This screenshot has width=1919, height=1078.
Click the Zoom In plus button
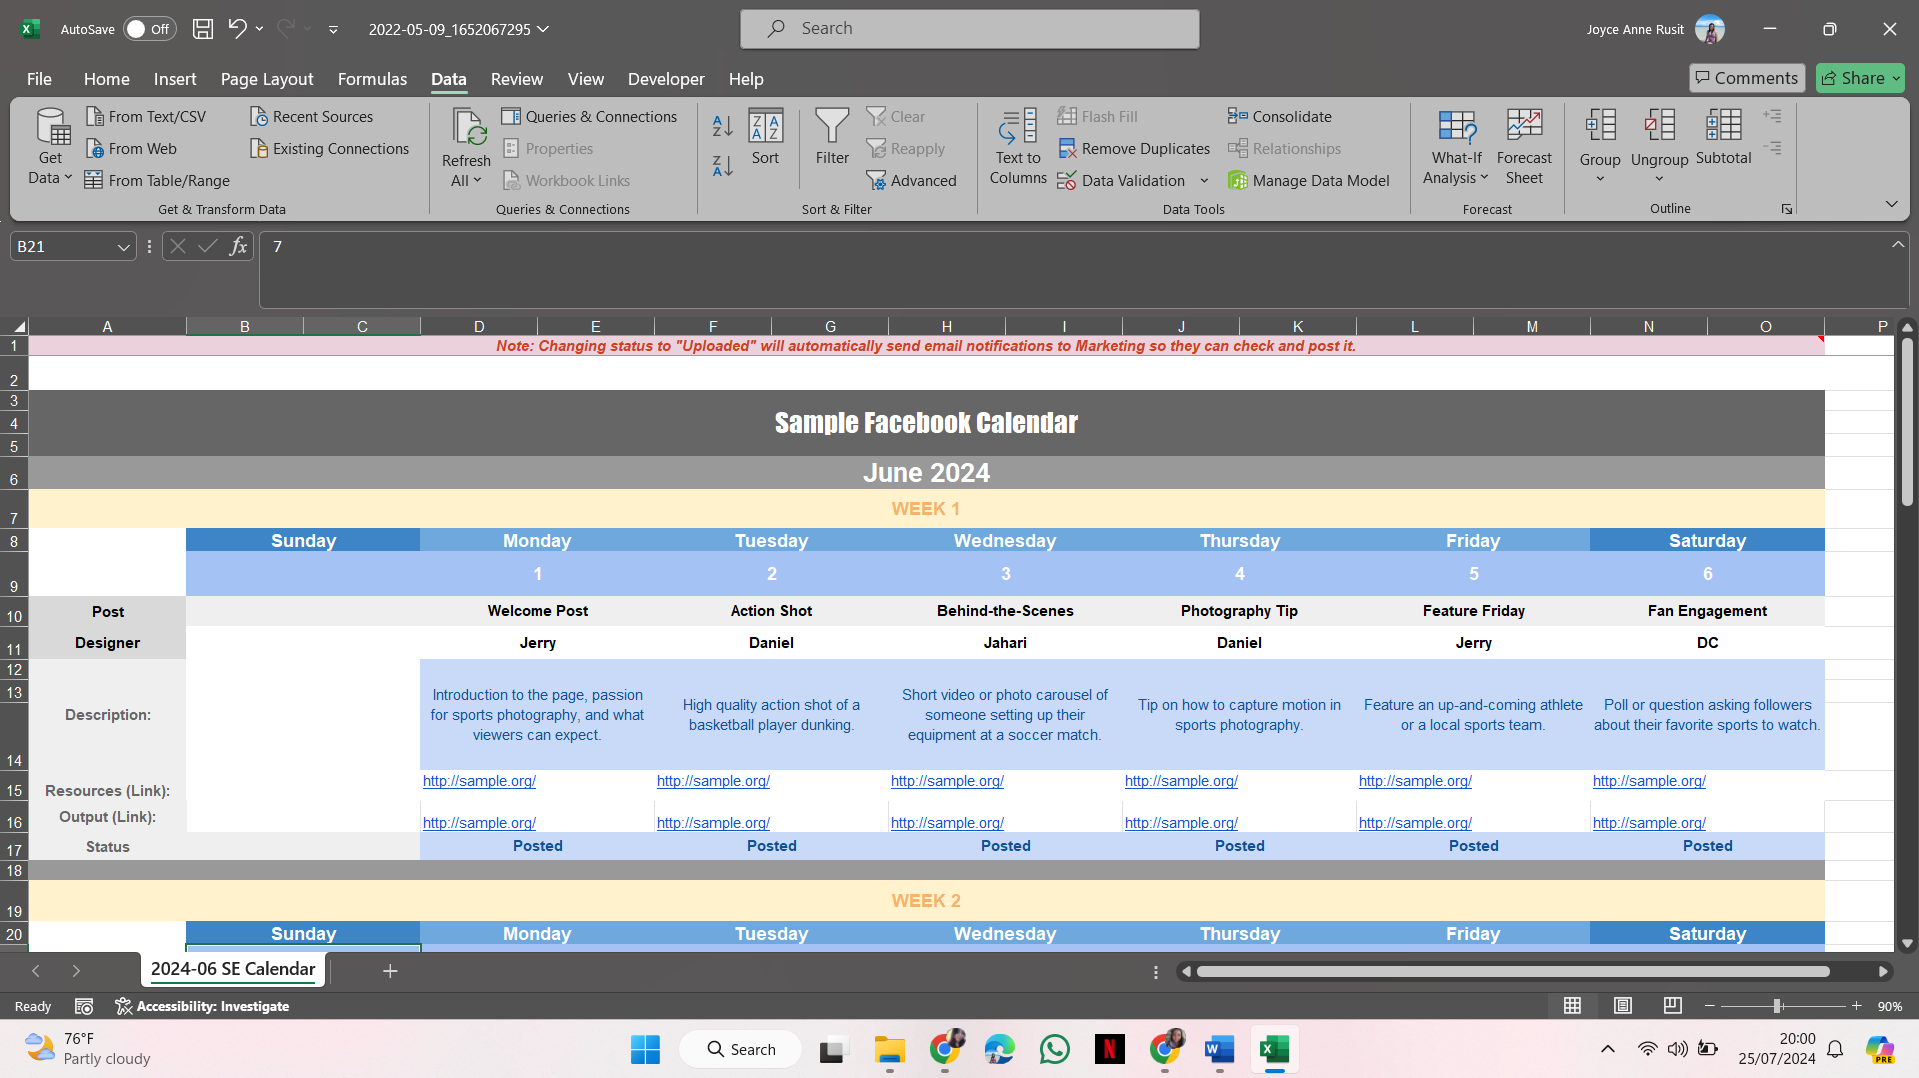[x=1857, y=1006]
